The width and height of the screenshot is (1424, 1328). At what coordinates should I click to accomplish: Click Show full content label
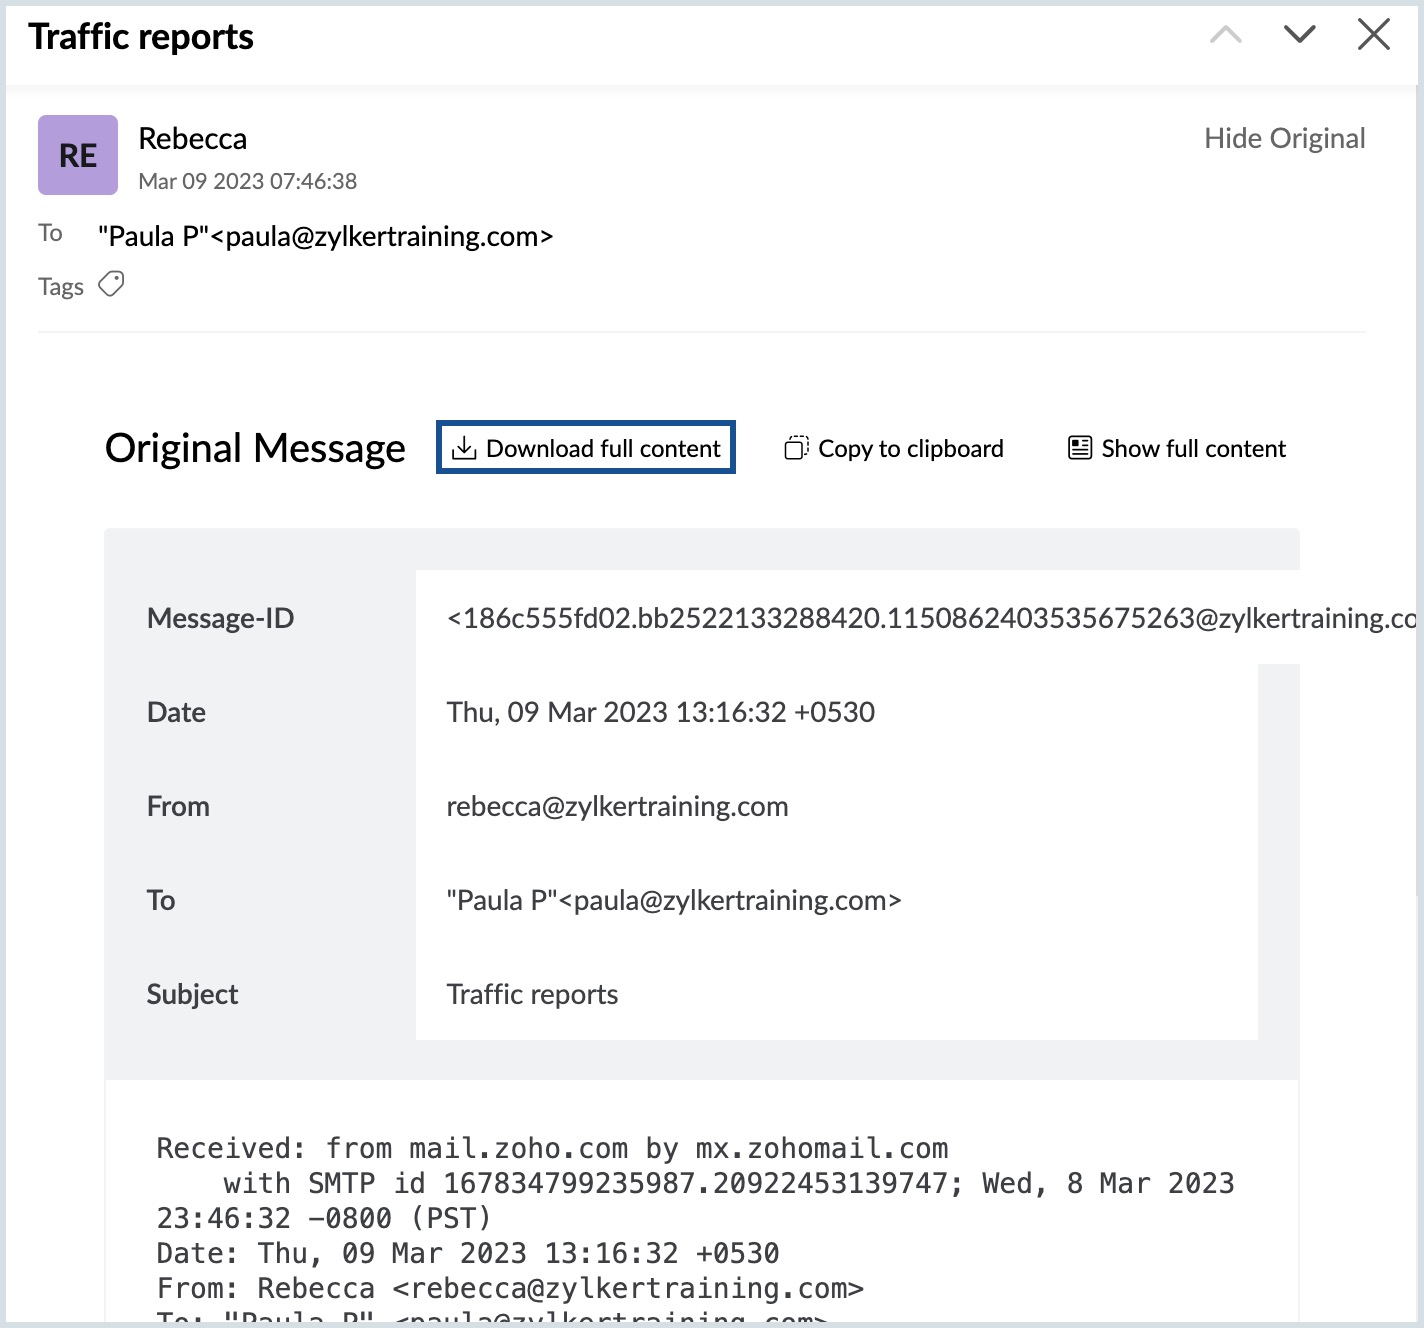1193,449
